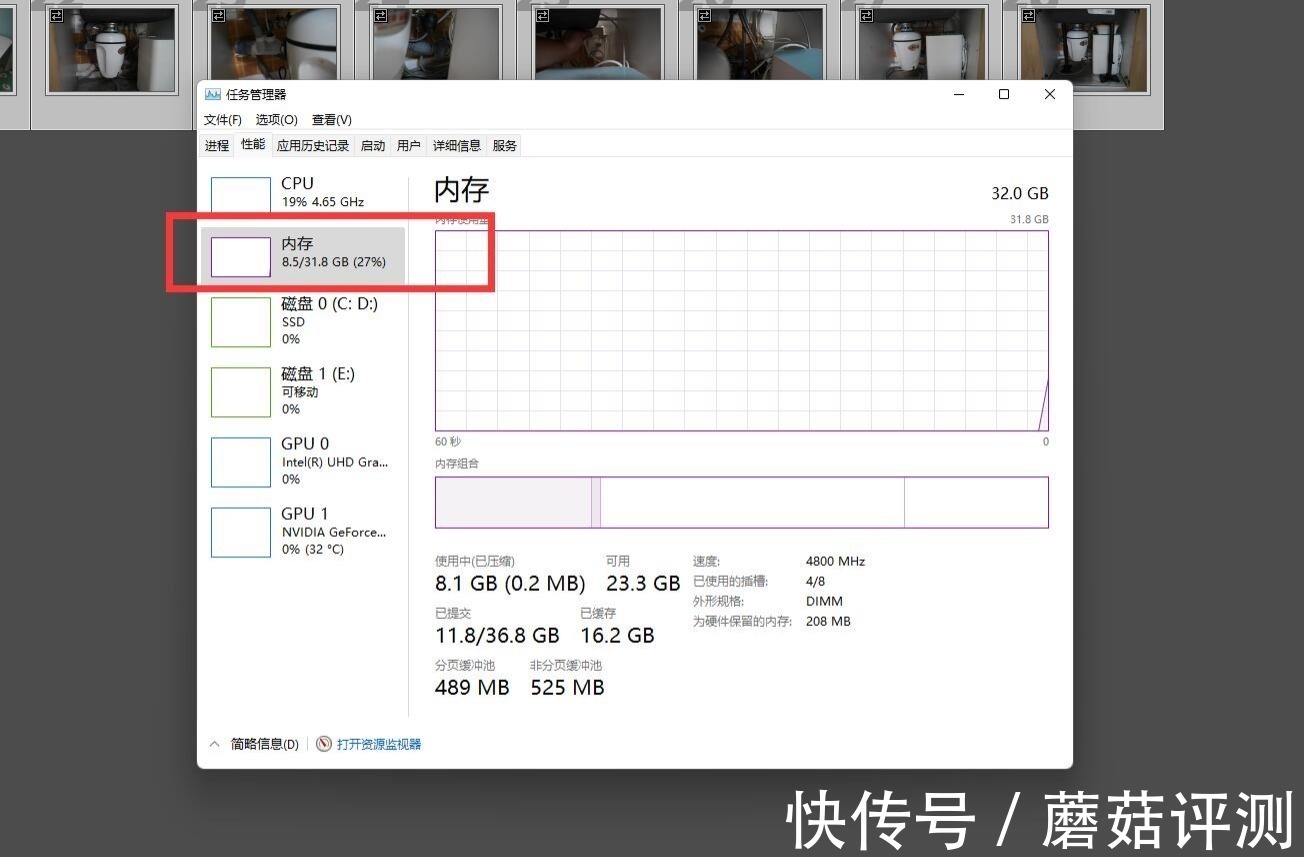Switch to the 服务 tab

coord(505,146)
